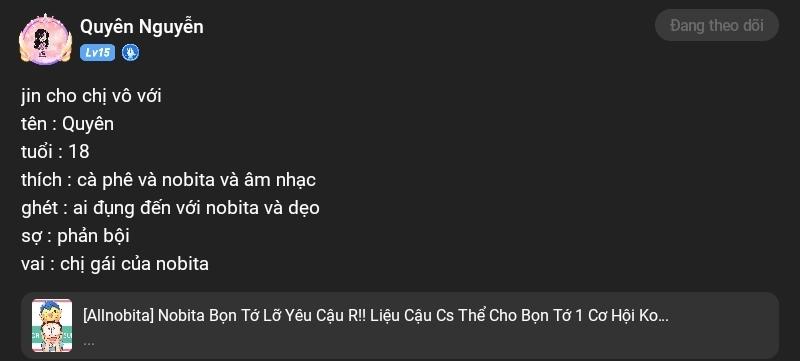Screen dimensions: 800x361
Task: Click the Lv15 level badge
Action: click(97, 53)
